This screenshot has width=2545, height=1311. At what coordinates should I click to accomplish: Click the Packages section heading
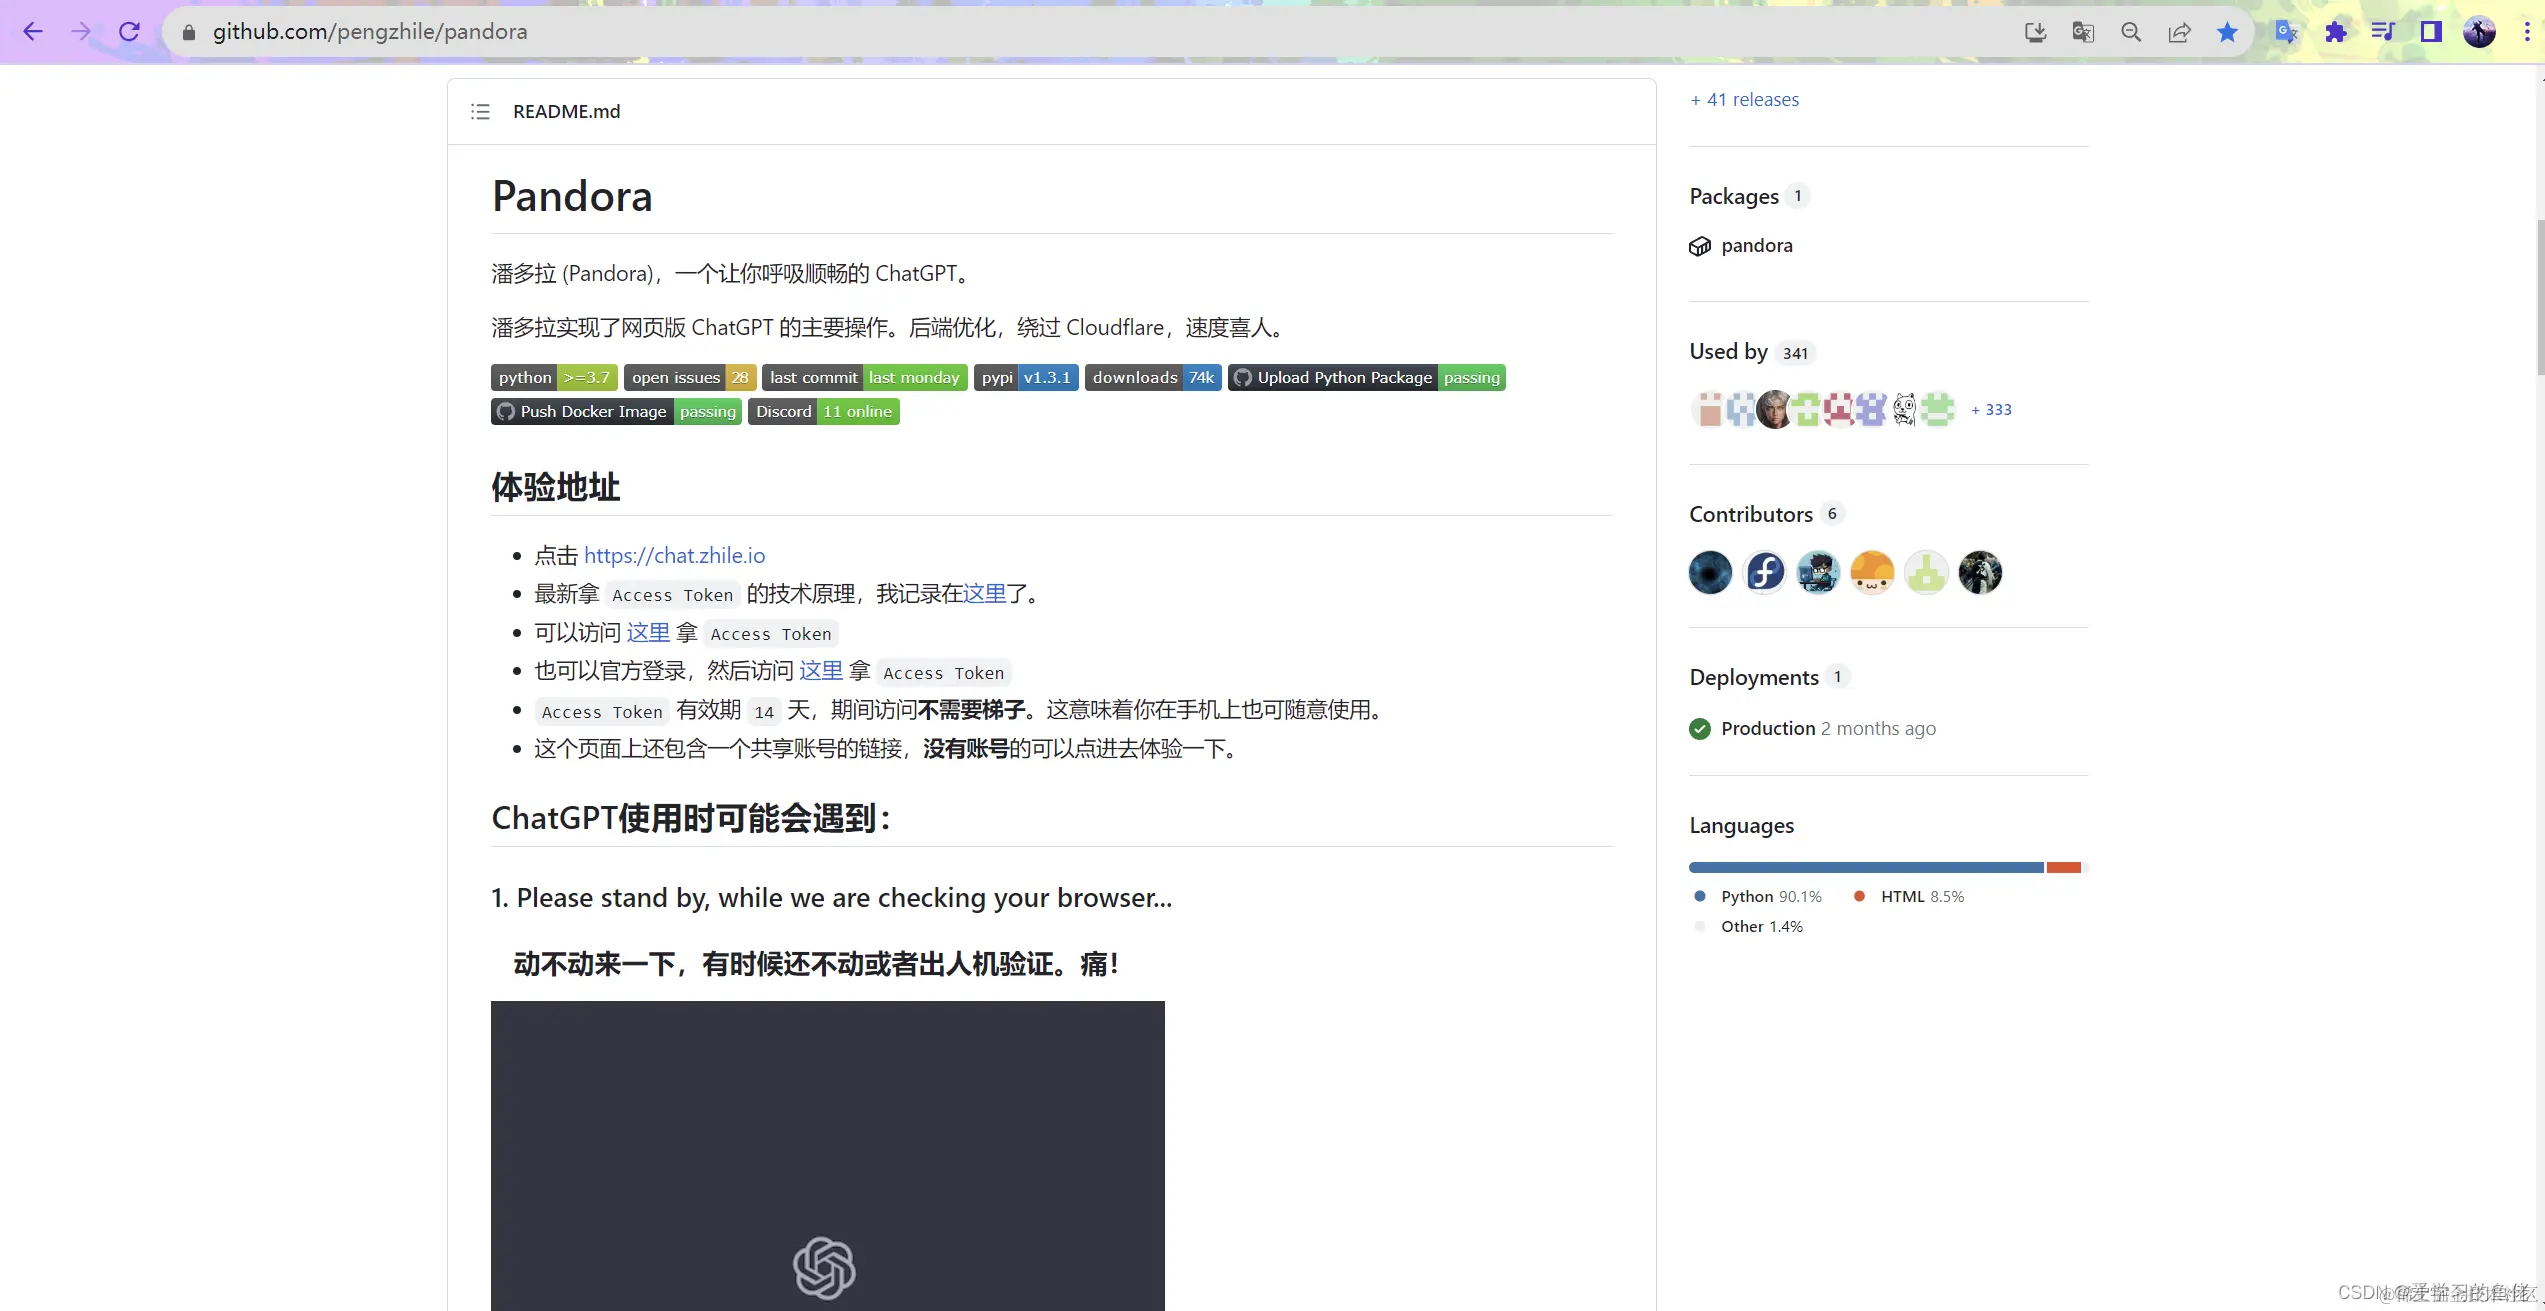click(1734, 195)
